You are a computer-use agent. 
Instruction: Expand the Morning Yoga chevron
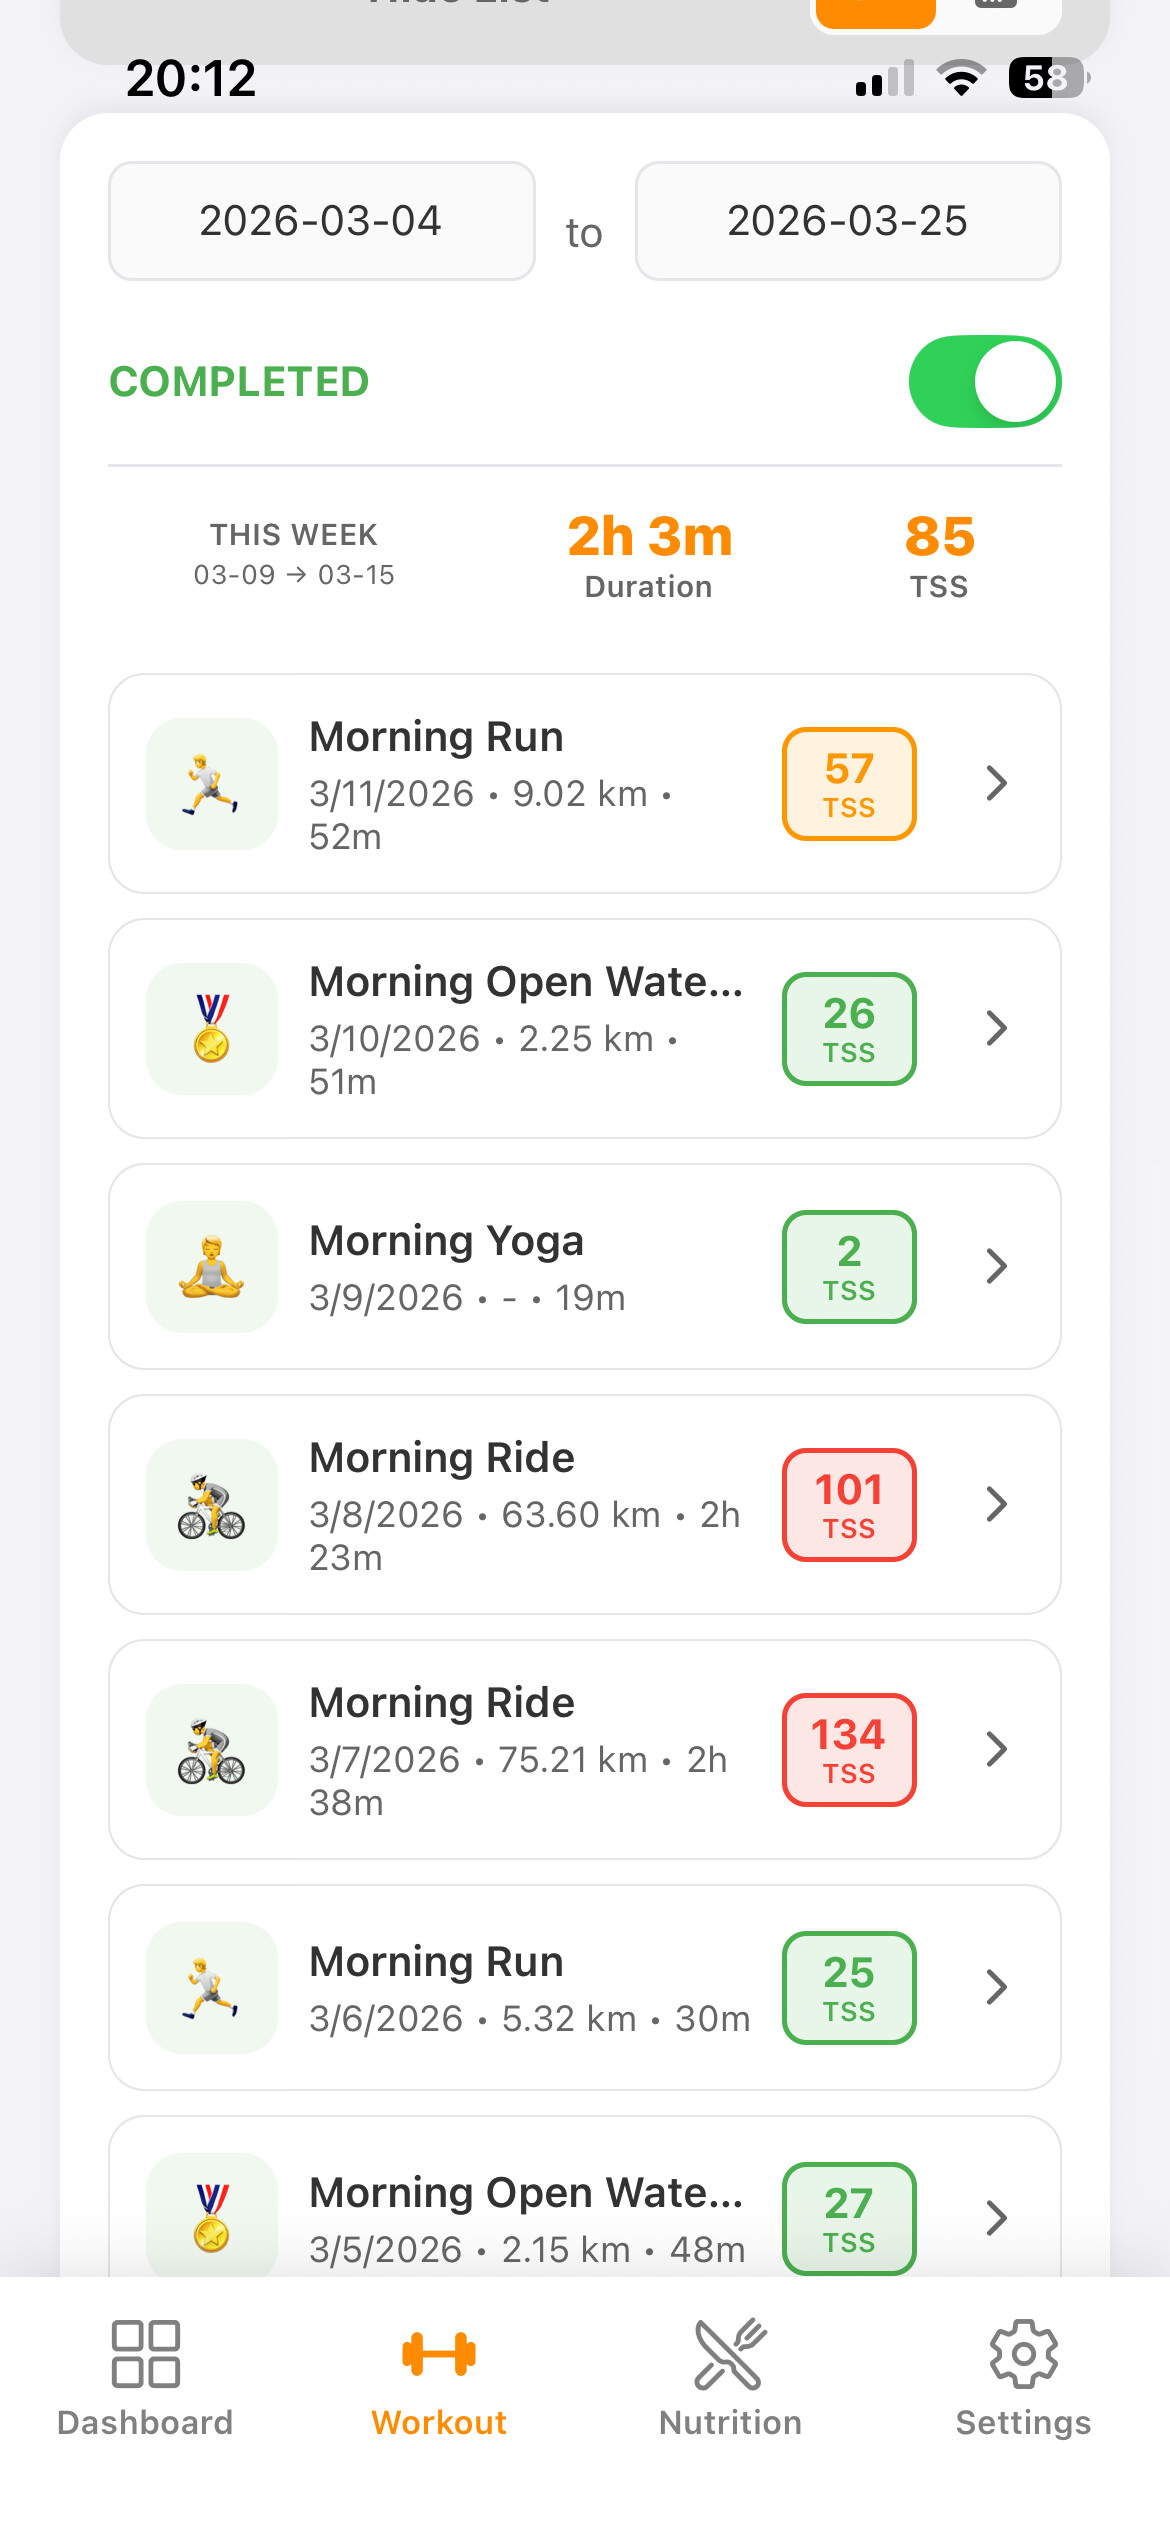click(996, 1267)
